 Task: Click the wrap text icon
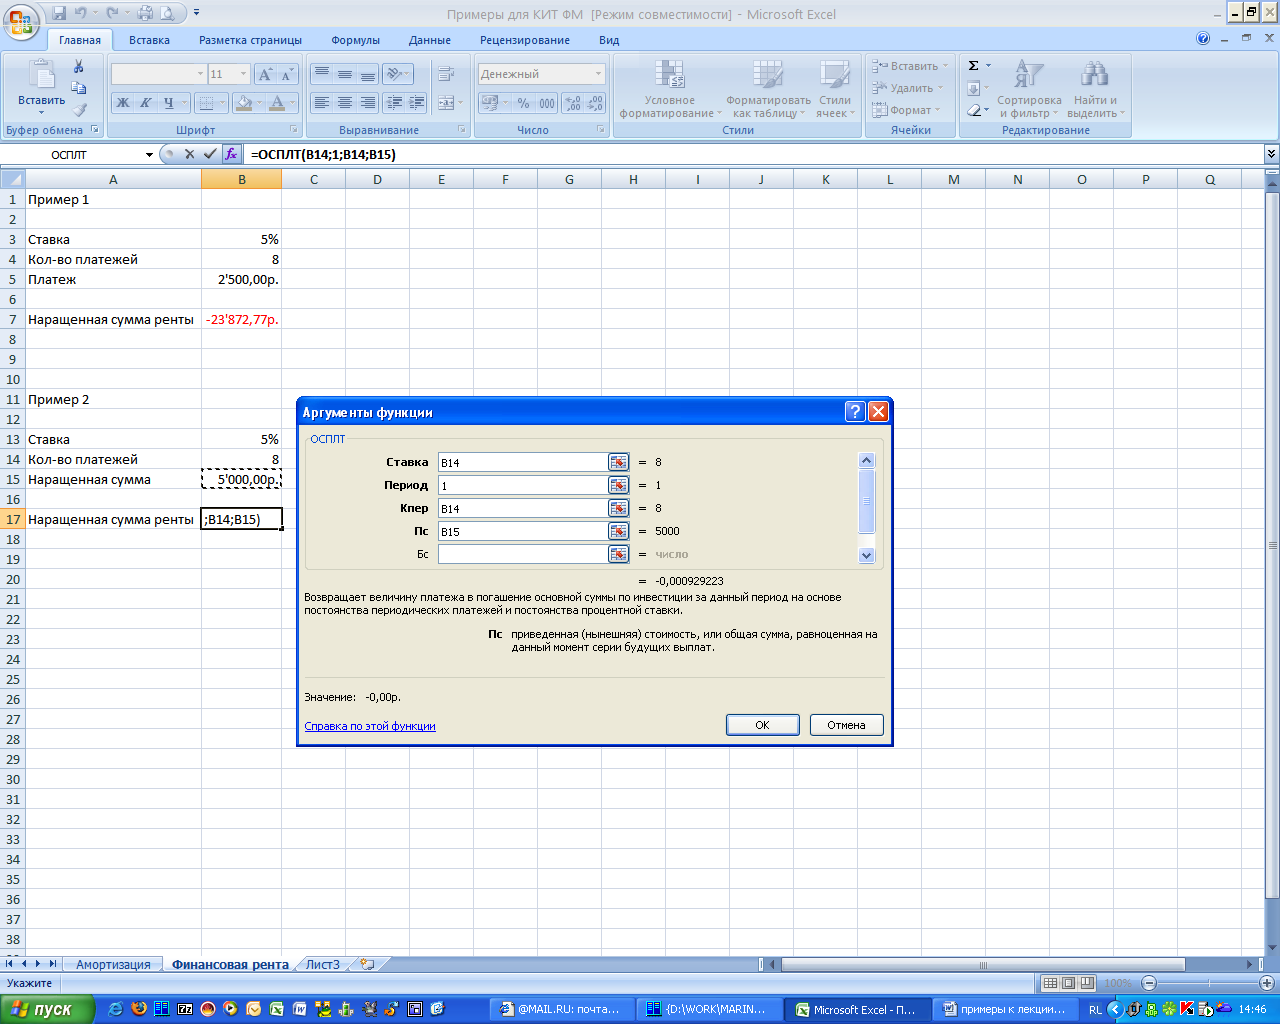pos(446,74)
